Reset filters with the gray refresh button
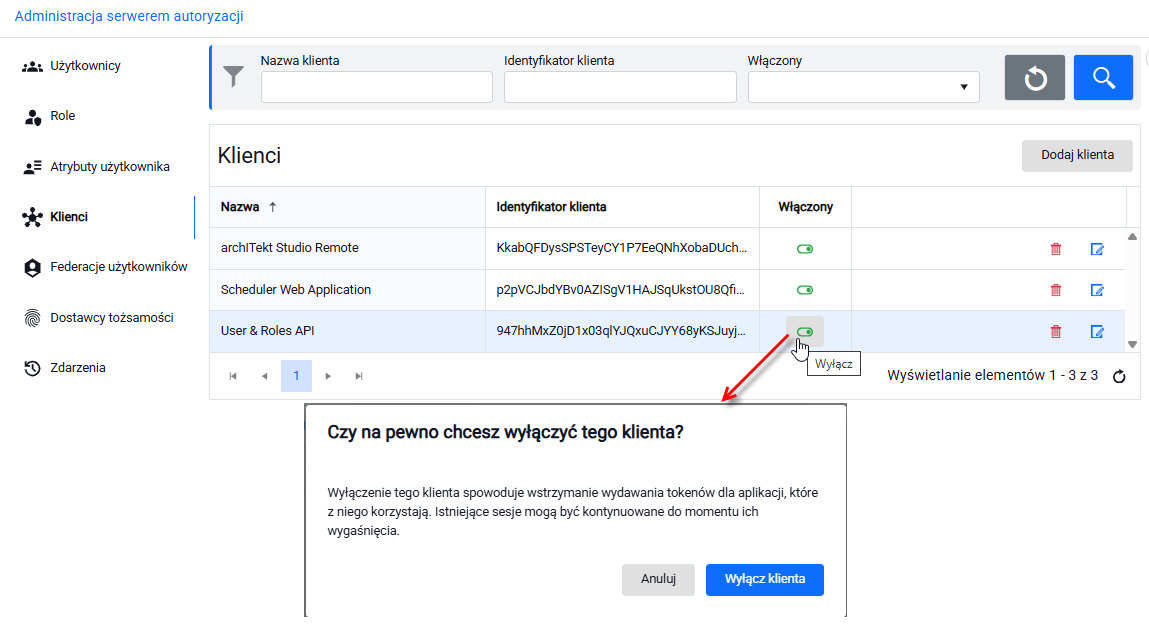This screenshot has height=632, width=1149. click(x=1035, y=78)
